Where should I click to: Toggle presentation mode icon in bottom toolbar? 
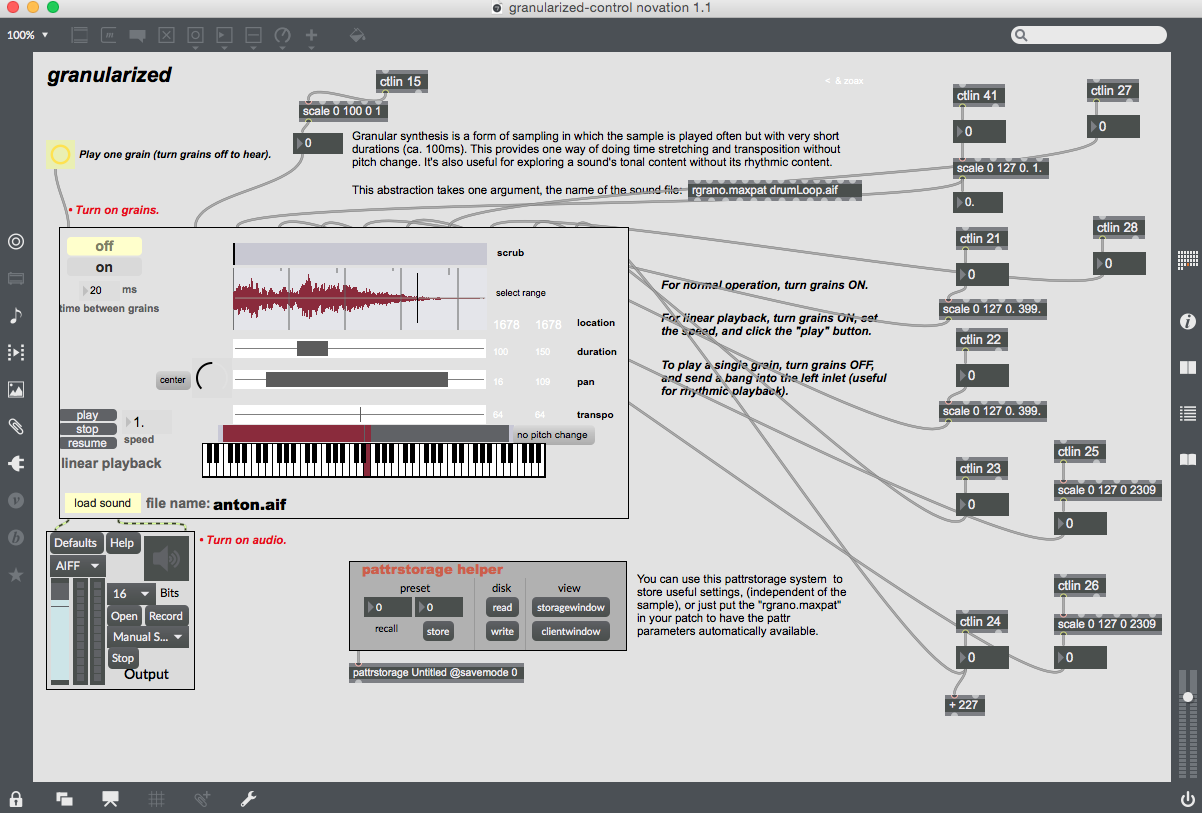pyautogui.click(x=110, y=798)
